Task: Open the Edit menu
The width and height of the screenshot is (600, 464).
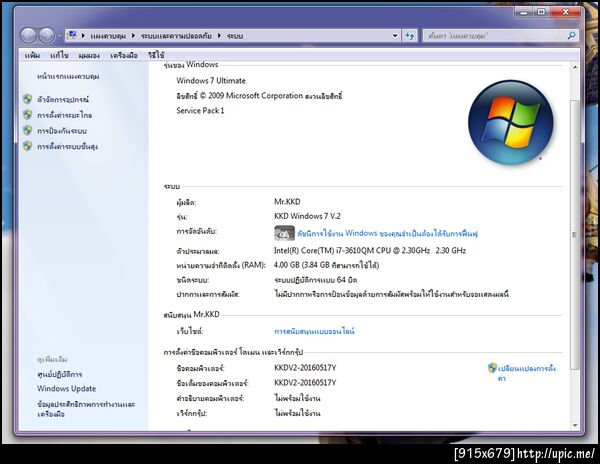Action: click(x=59, y=56)
